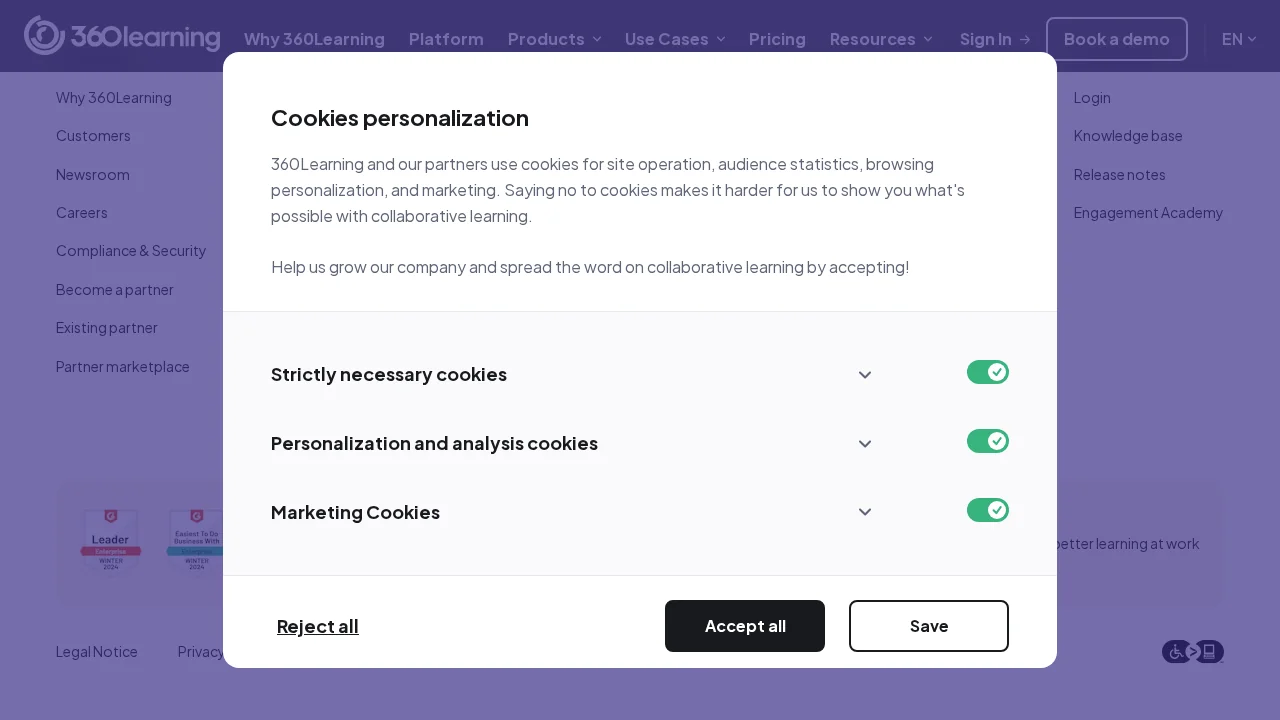Toggle Strictly necessary cookies switch
The width and height of the screenshot is (1280, 720).
987,372
